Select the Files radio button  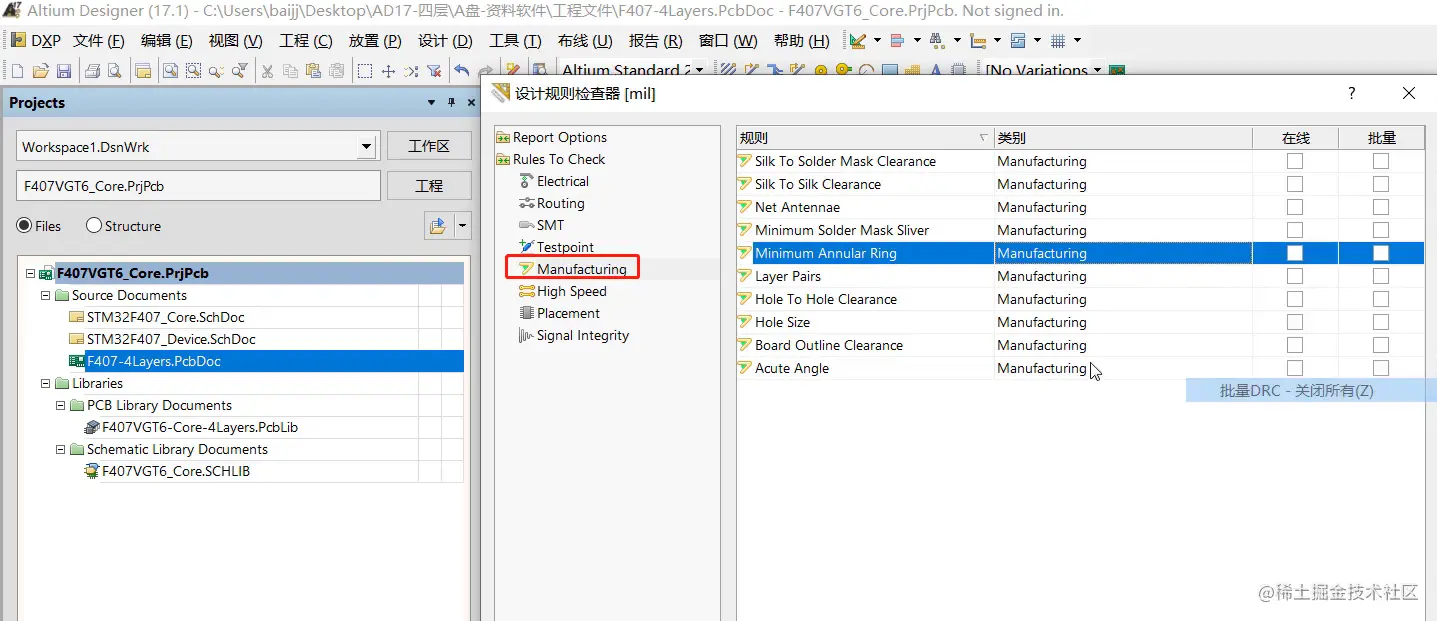click(x=24, y=226)
